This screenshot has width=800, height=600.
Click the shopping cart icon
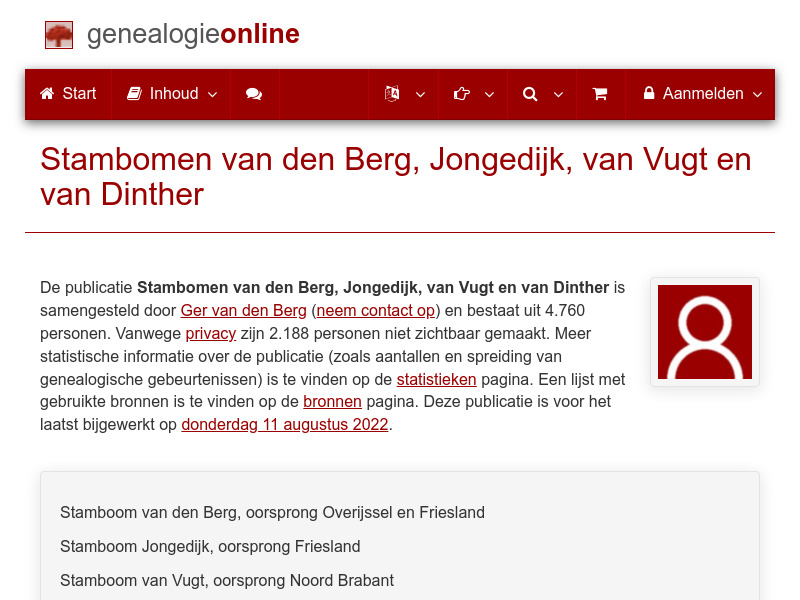(x=600, y=93)
